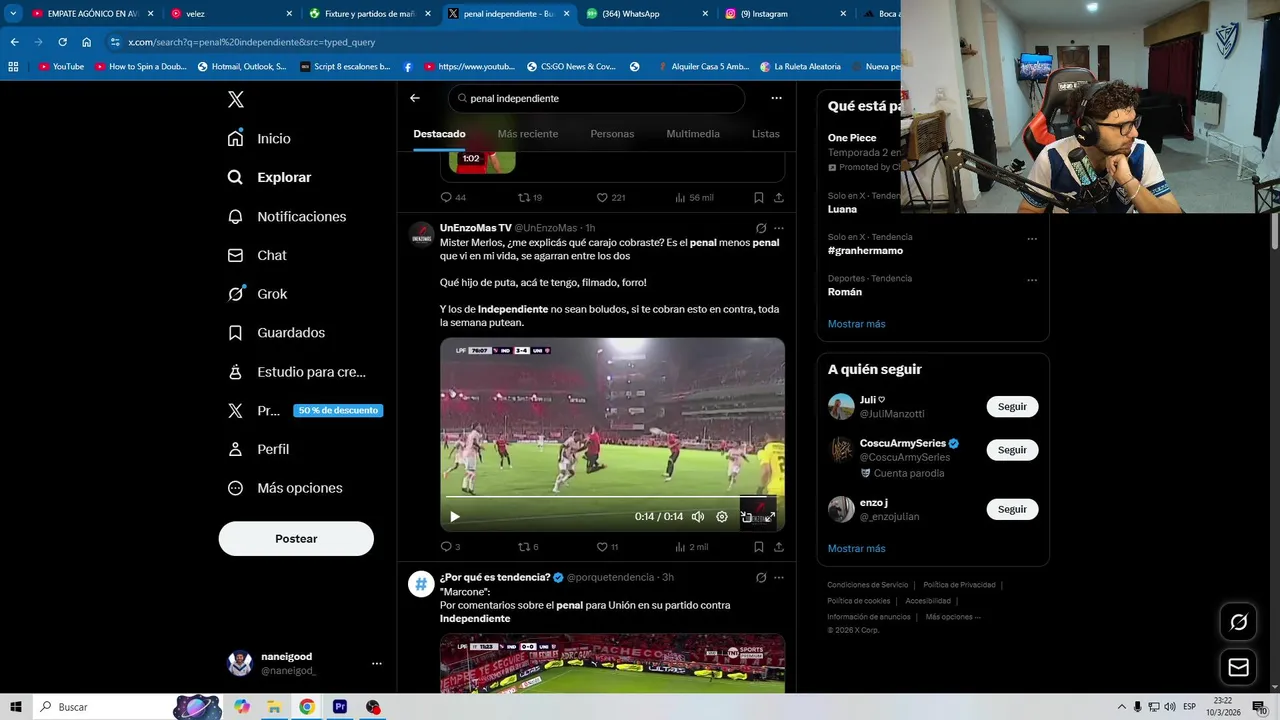Open Guardados bookmarks page

click(276, 332)
